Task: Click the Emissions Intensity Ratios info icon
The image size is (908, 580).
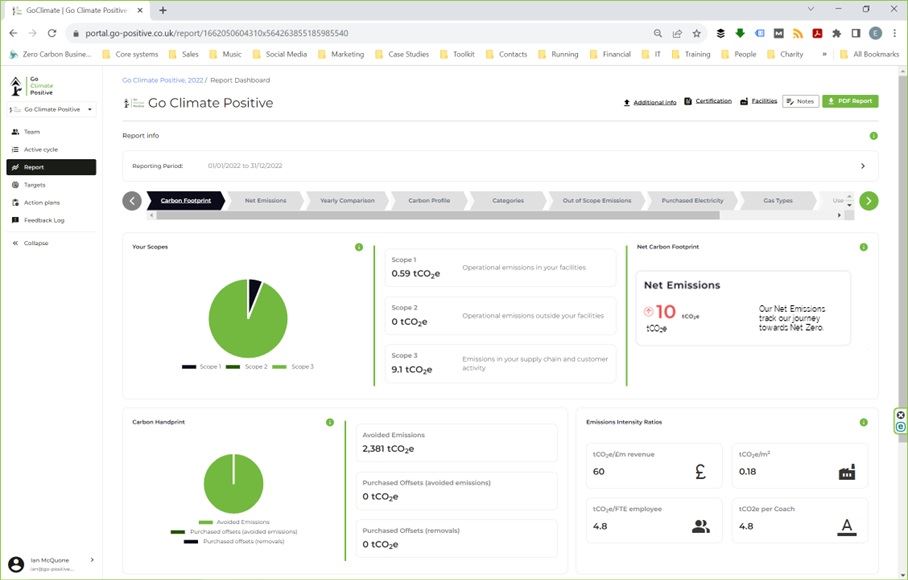Action: 863,423
